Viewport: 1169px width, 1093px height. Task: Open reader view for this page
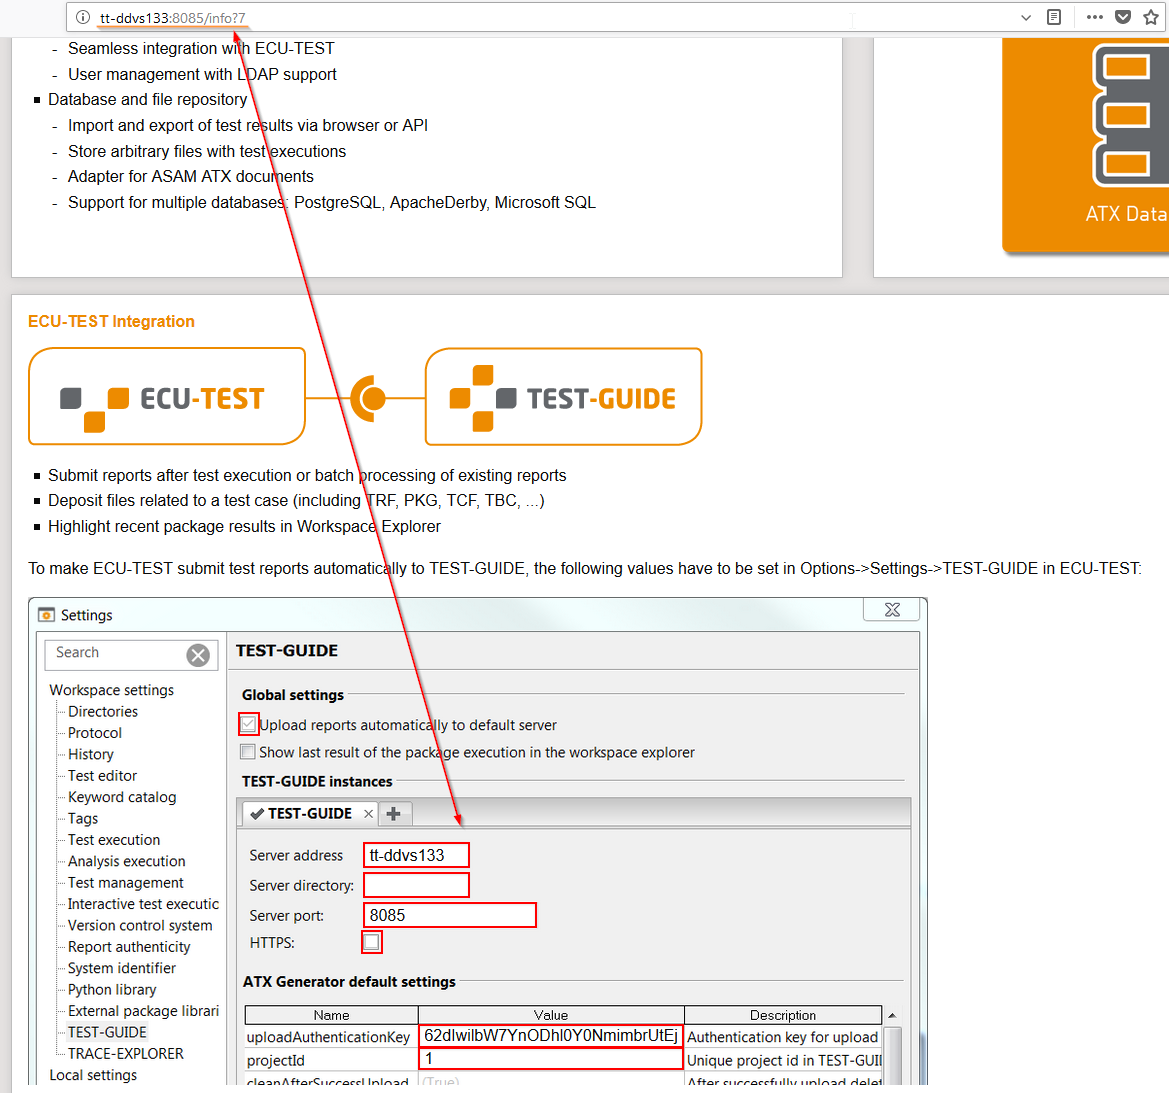(1053, 17)
